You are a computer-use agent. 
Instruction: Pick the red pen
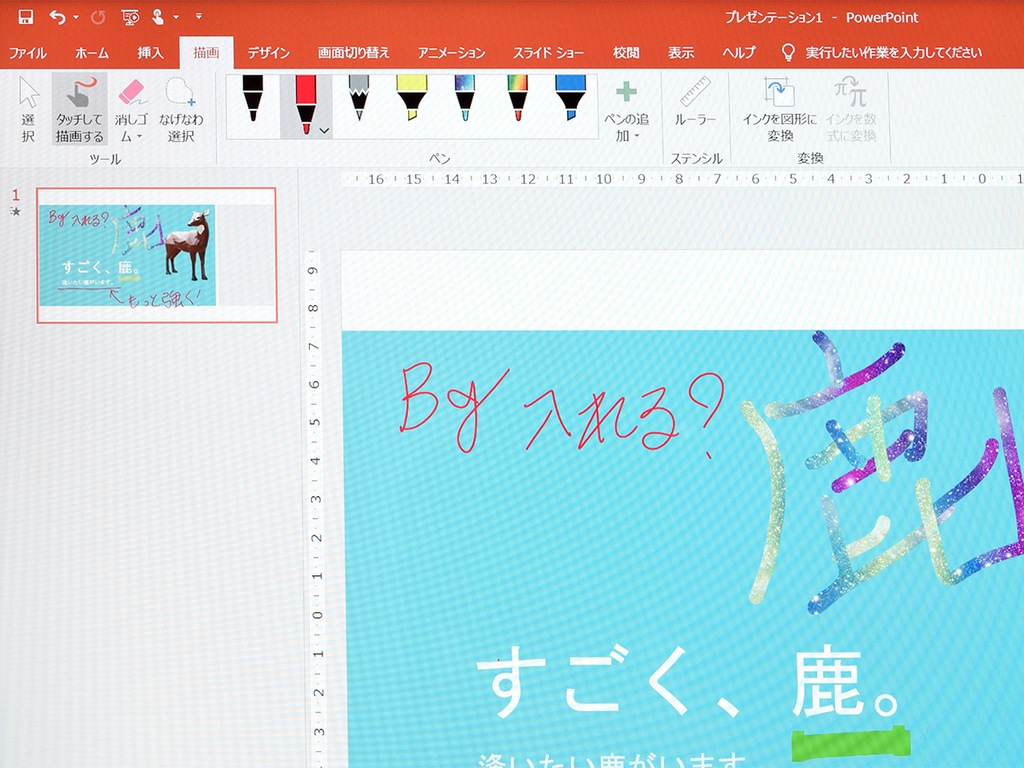(x=306, y=104)
